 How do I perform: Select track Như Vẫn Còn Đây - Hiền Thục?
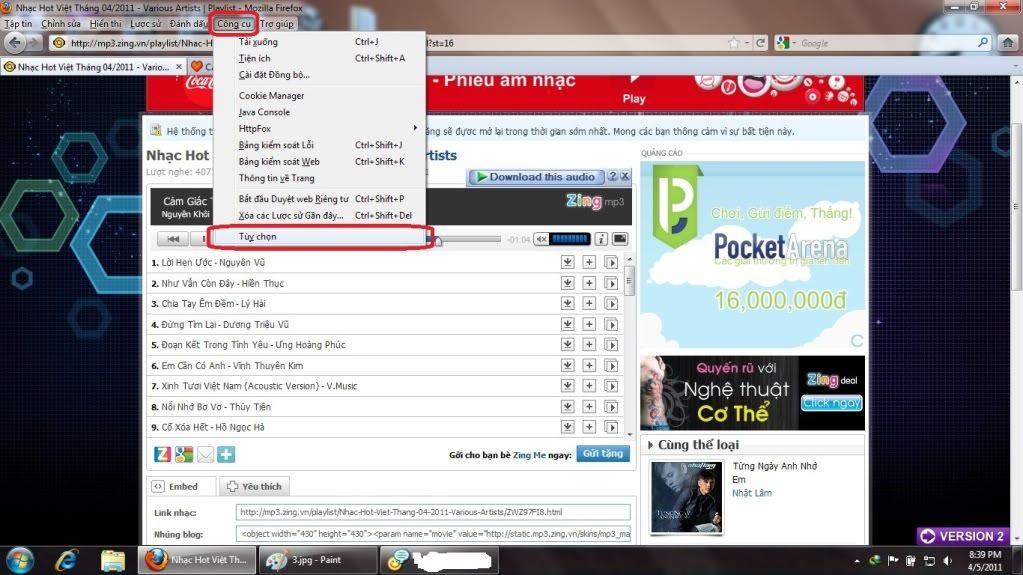point(222,283)
